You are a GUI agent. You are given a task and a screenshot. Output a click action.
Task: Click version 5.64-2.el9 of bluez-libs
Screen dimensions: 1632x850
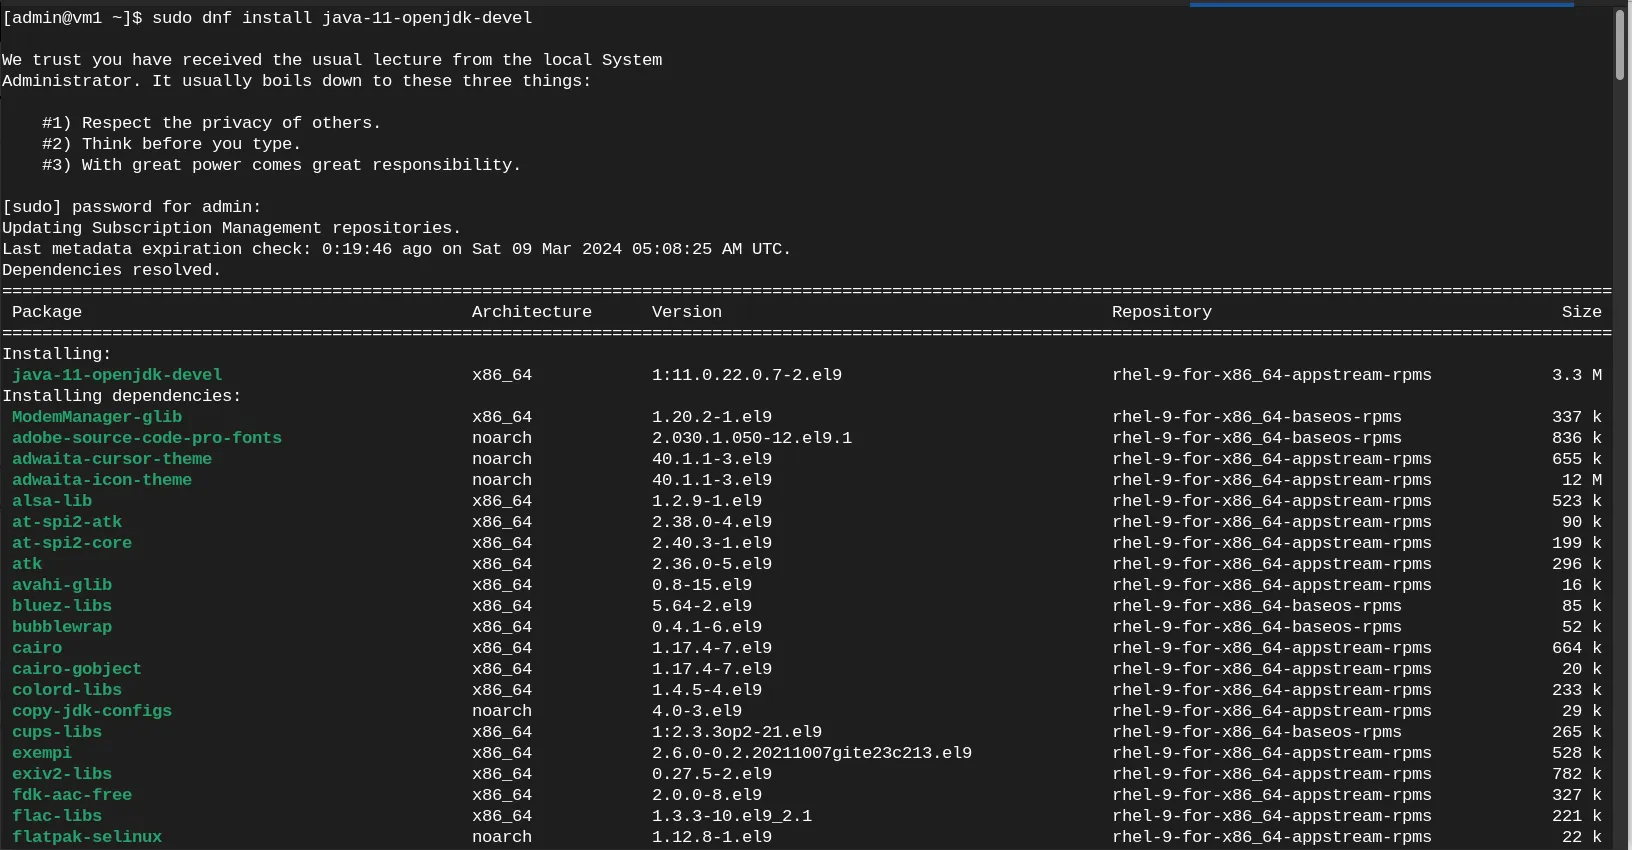coord(702,606)
